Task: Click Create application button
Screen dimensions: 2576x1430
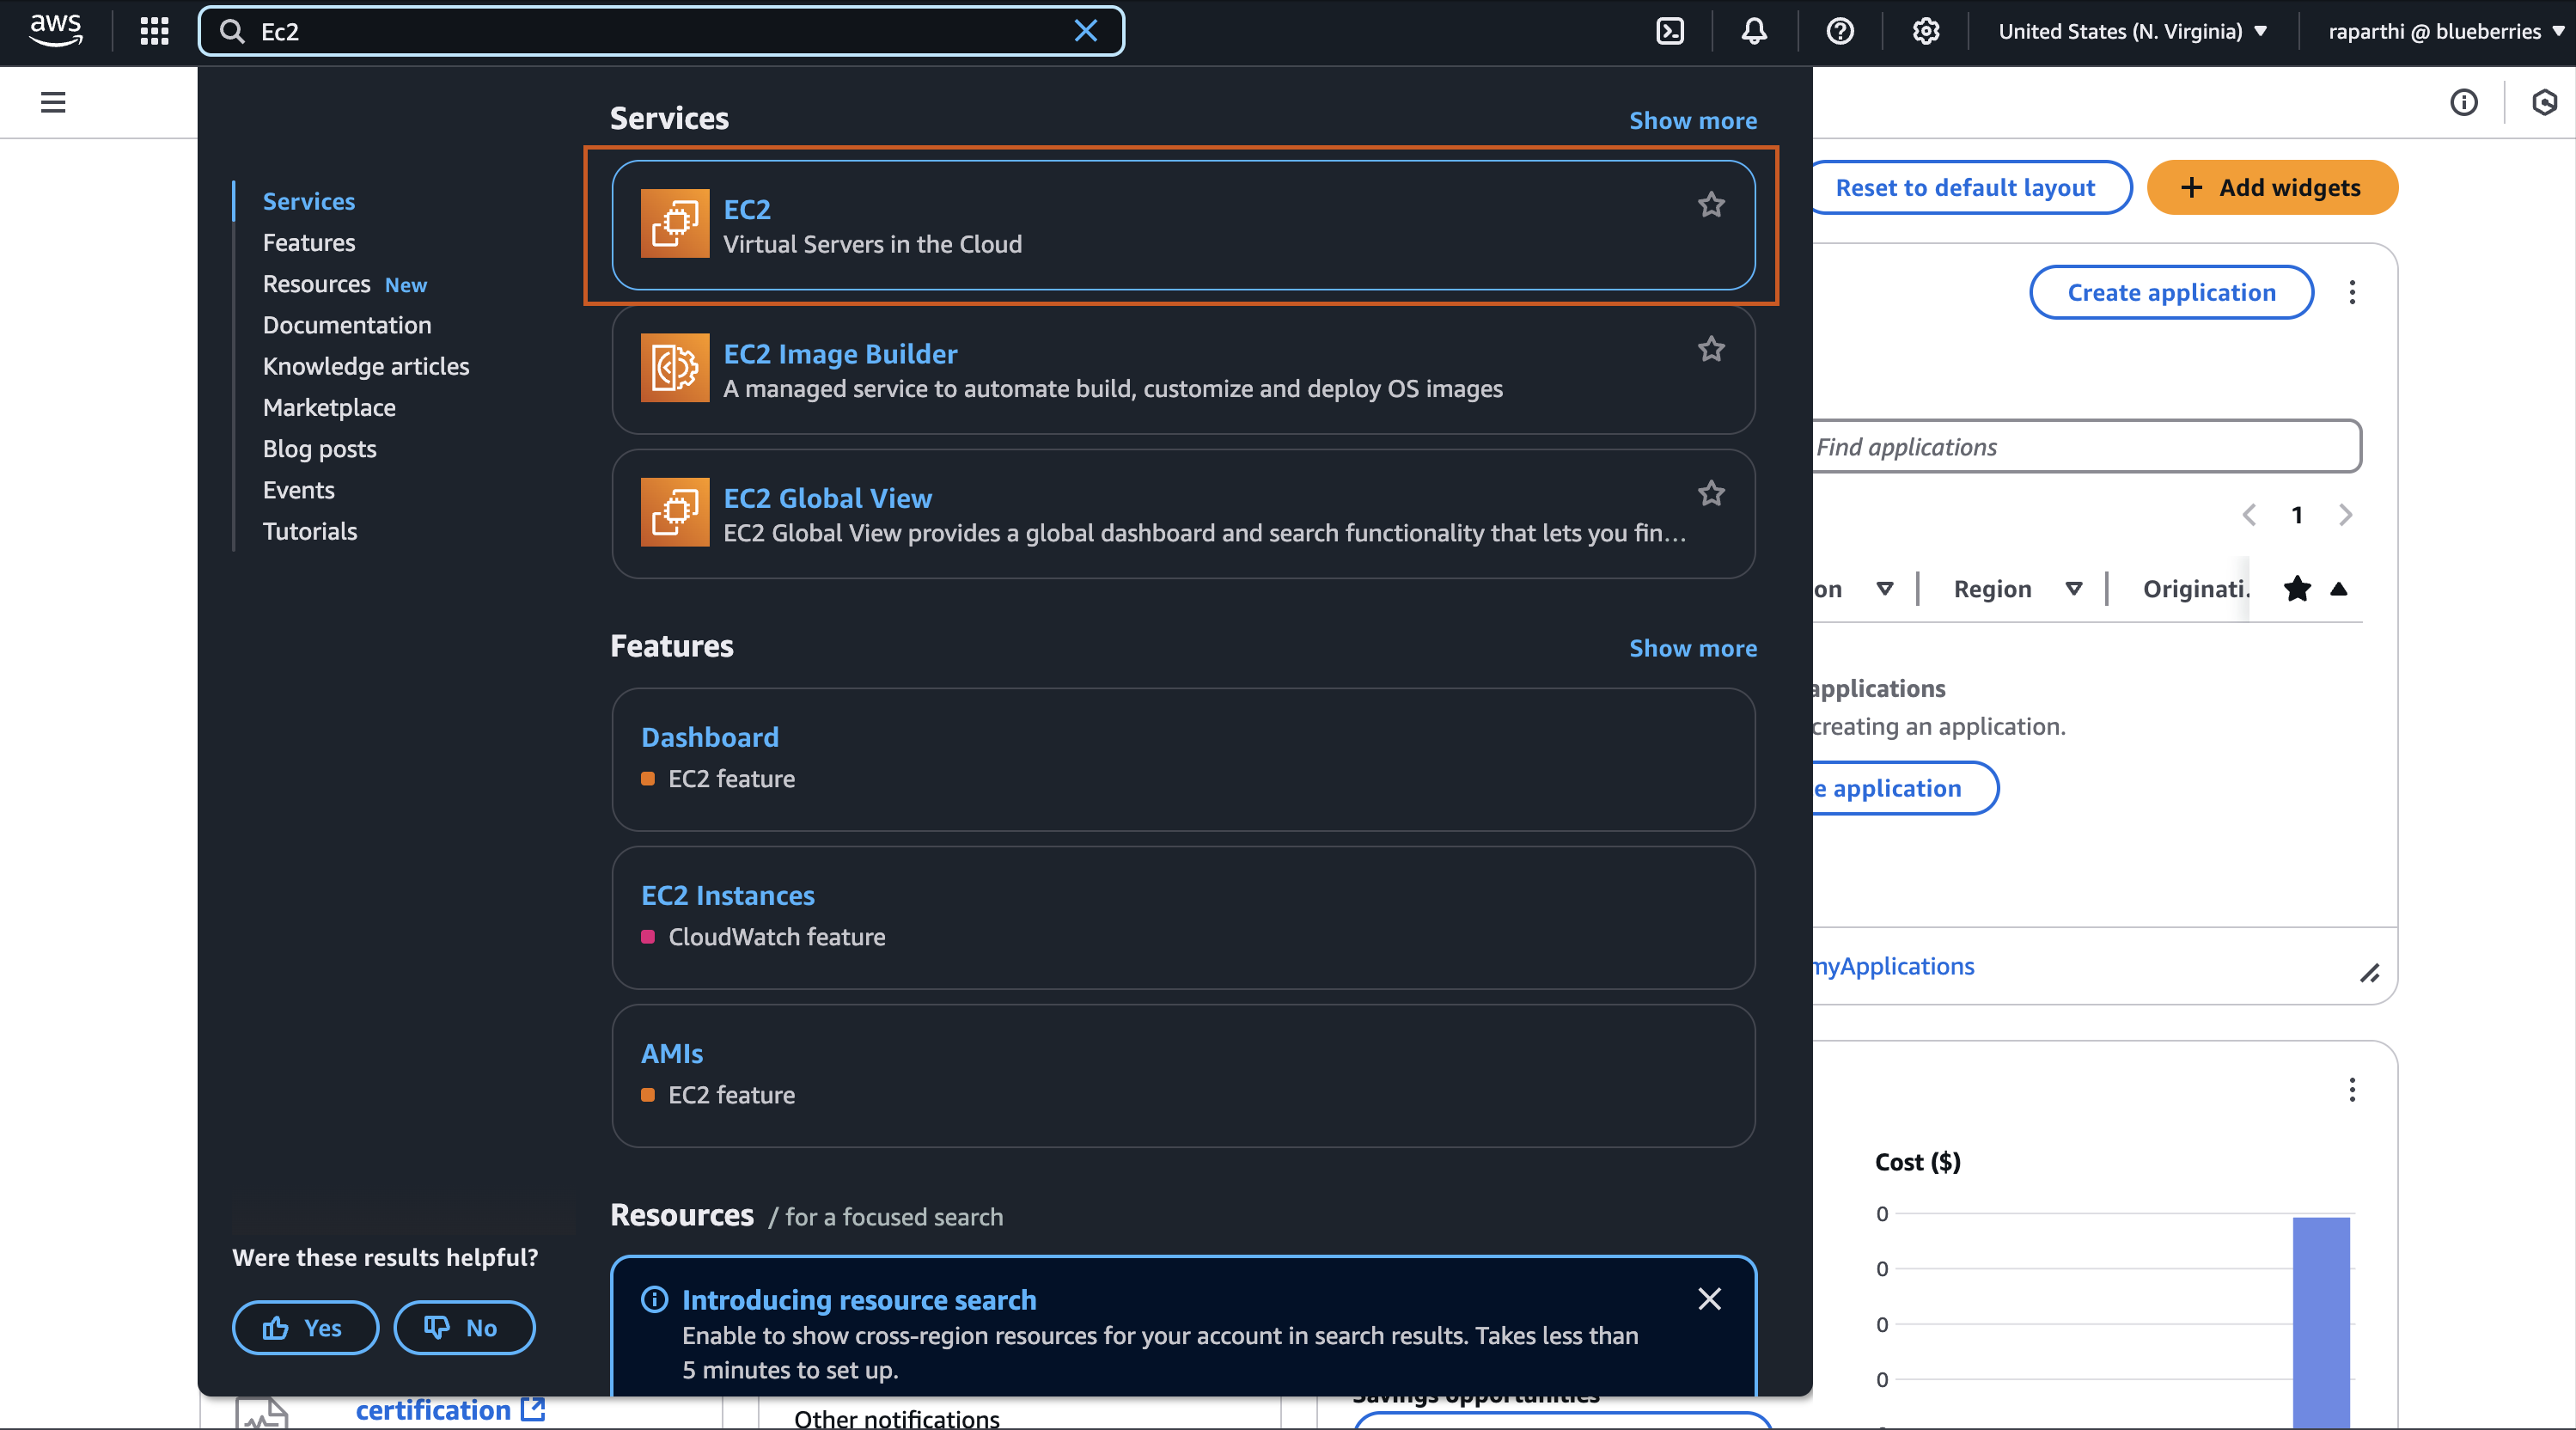Action: (x=2171, y=292)
